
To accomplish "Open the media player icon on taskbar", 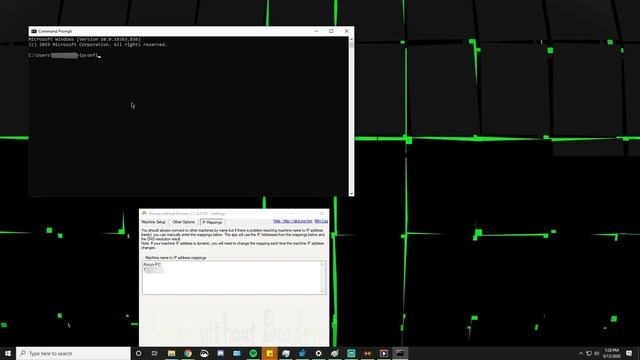I will click(x=384, y=353).
